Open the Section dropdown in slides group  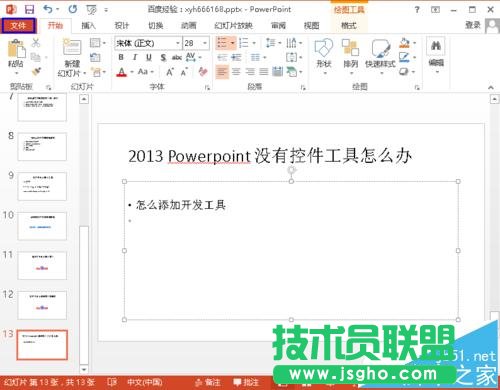[98, 72]
